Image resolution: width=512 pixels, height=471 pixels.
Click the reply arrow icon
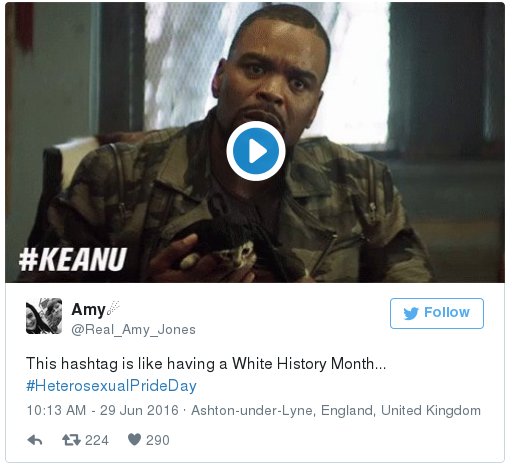coord(35,440)
